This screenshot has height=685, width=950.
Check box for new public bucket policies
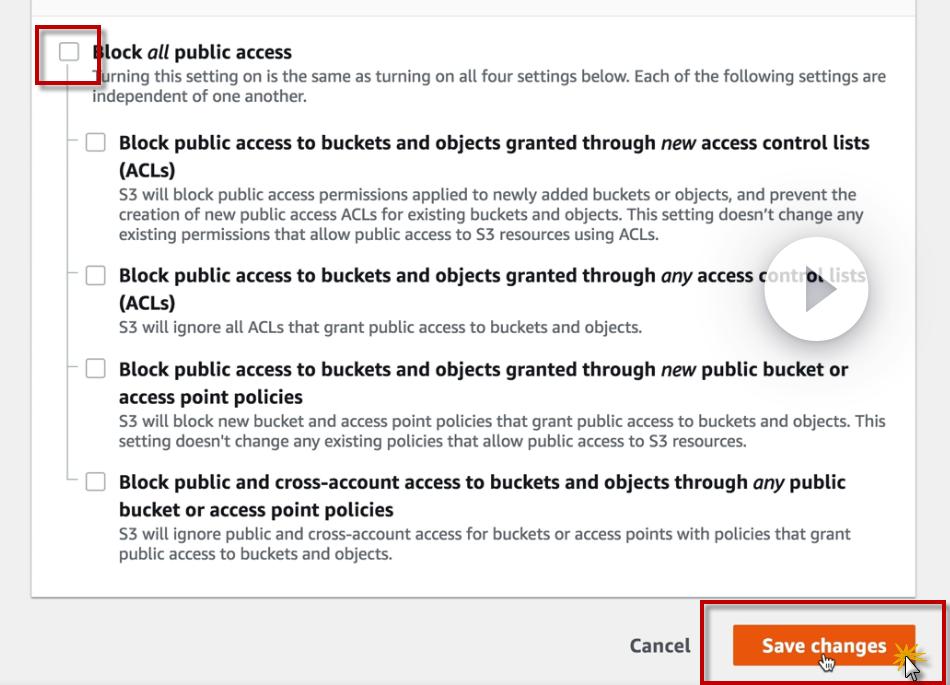95,368
